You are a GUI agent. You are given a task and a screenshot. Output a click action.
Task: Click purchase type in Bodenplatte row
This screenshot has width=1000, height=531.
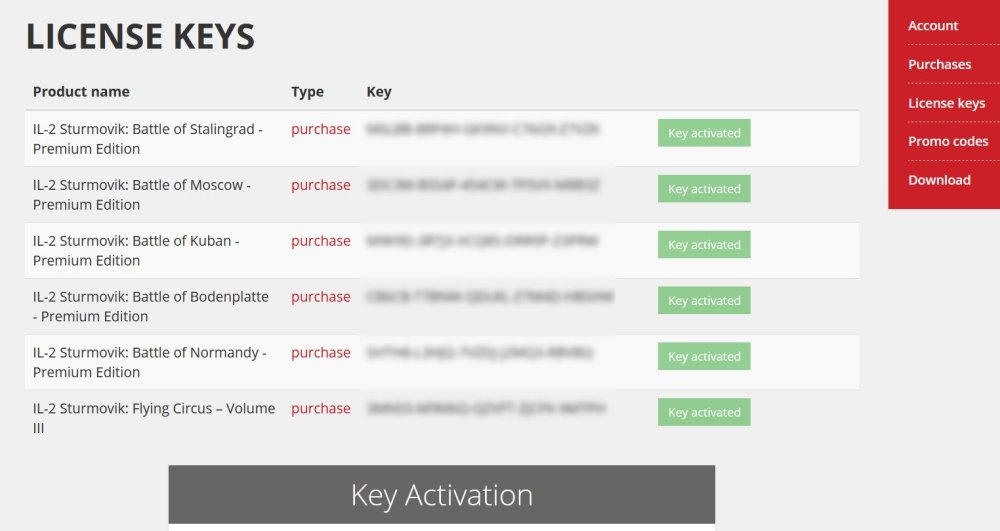tap(320, 297)
